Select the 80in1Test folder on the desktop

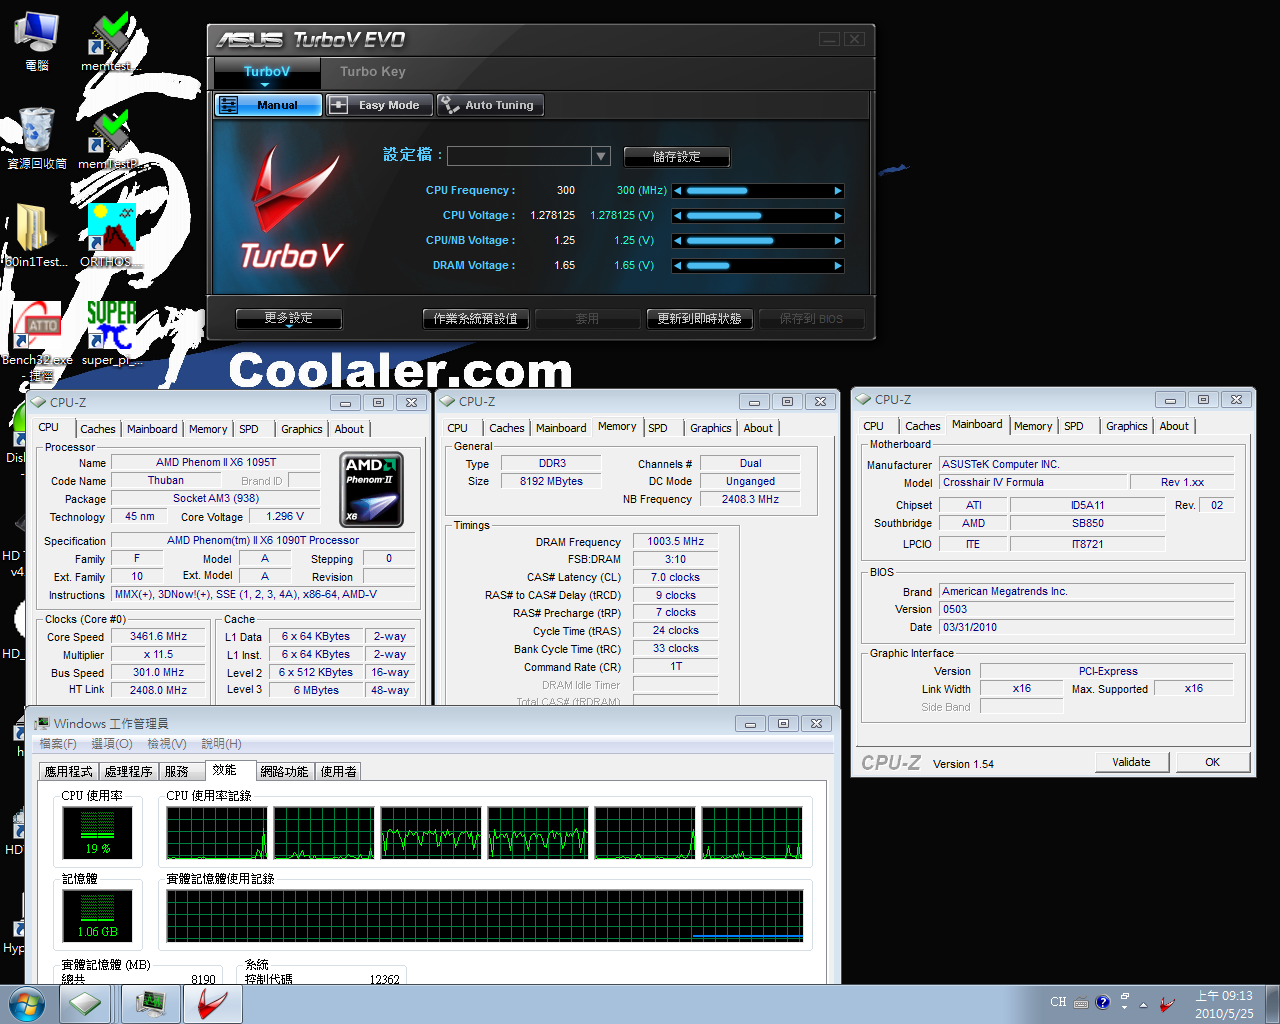(36, 236)
